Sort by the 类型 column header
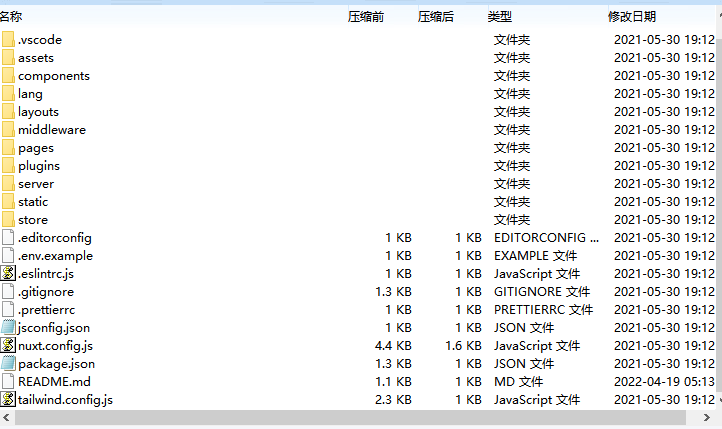Image resolution: width=722 pixels, height=429 pixels. pos(500,17)
